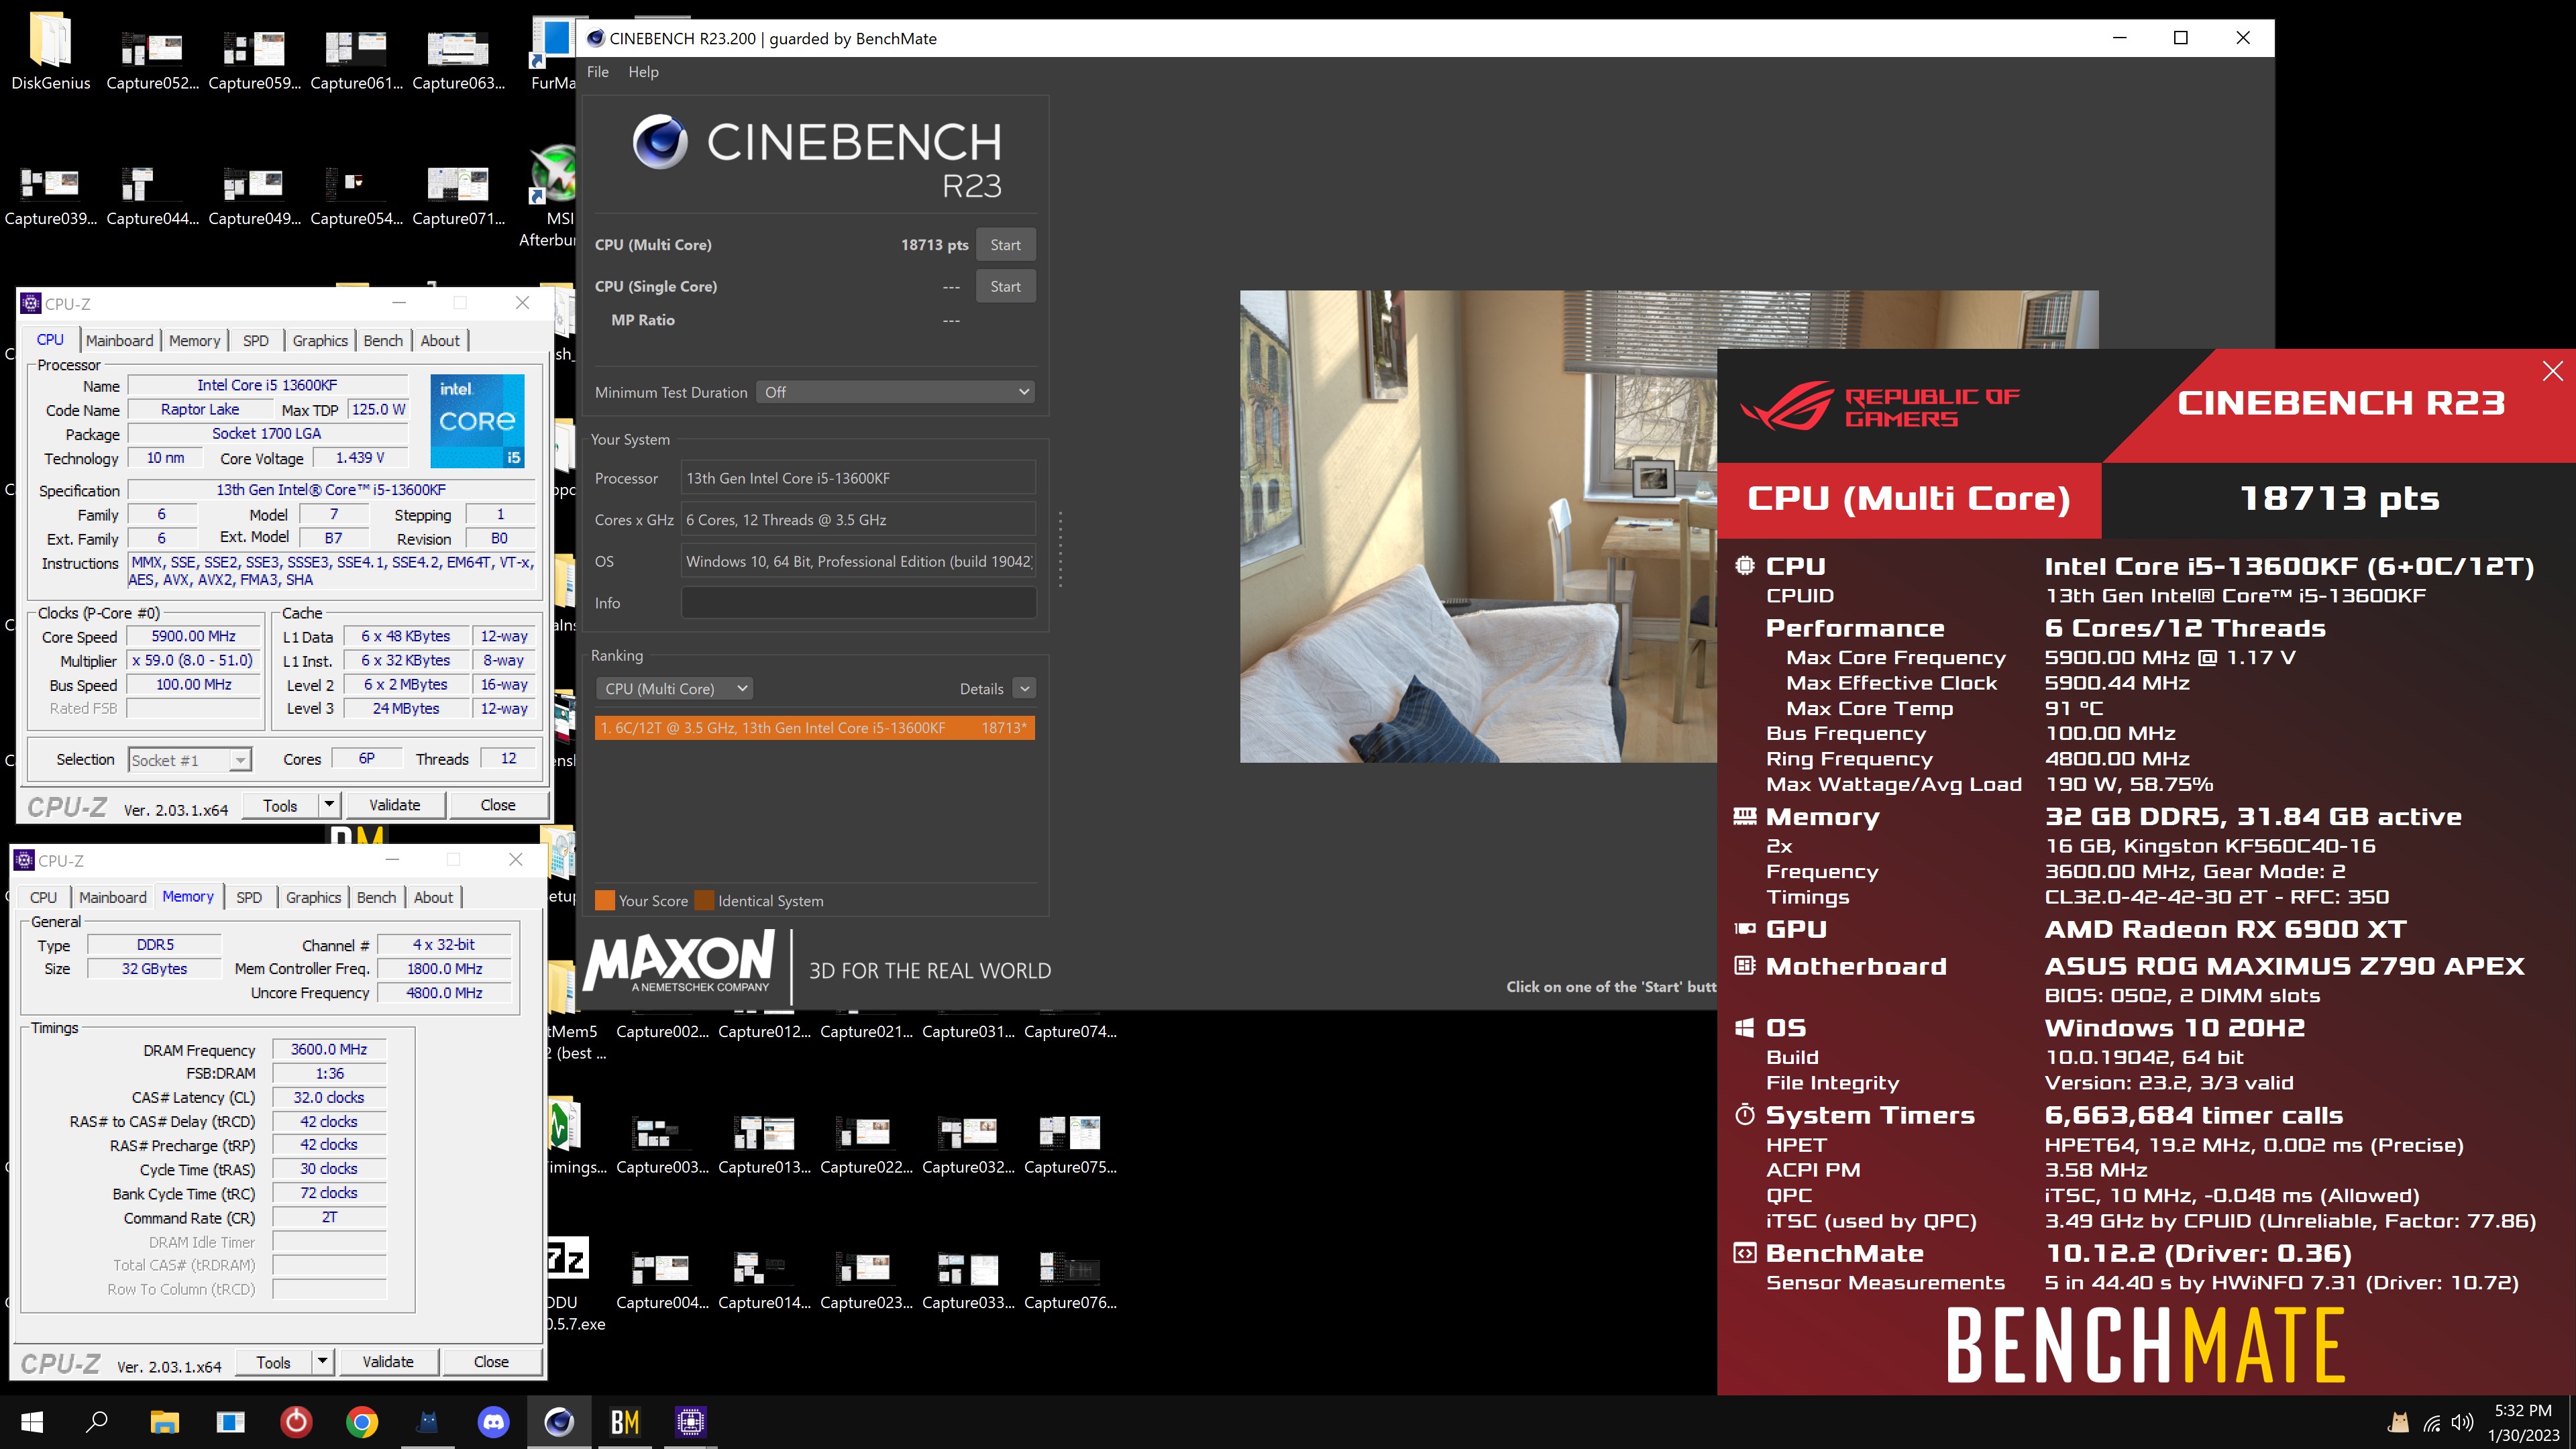Open the Capture076 desktop file icon
The width and height of the screenshot is (2576, 1449).
coord(1070,1280)
